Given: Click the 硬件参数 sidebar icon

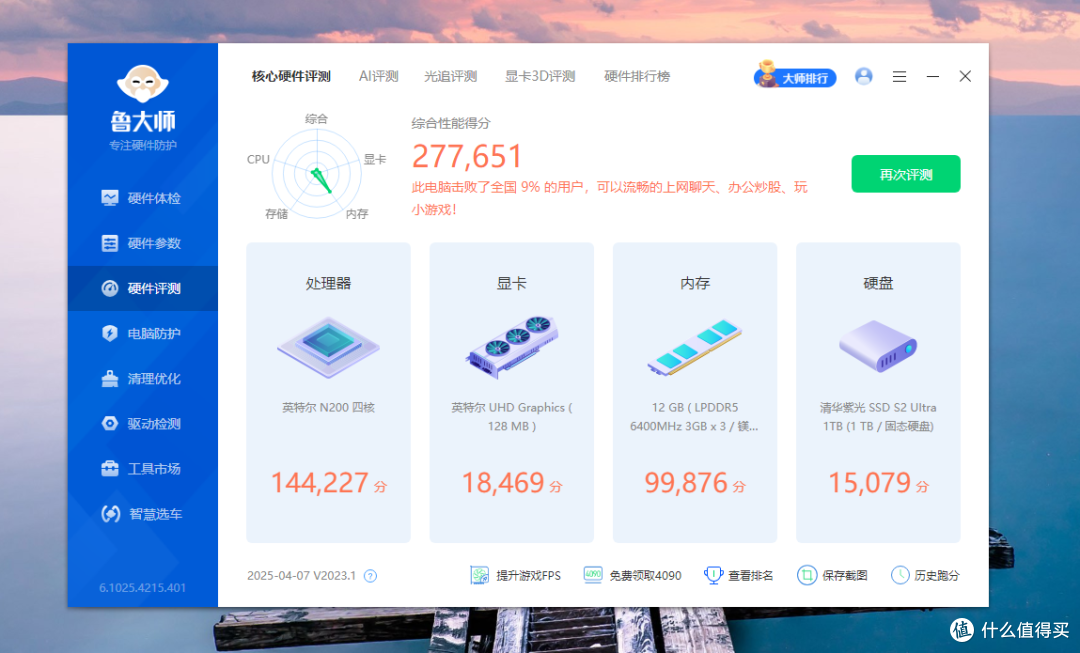Looking at the screenshot, I should [110, 243].
